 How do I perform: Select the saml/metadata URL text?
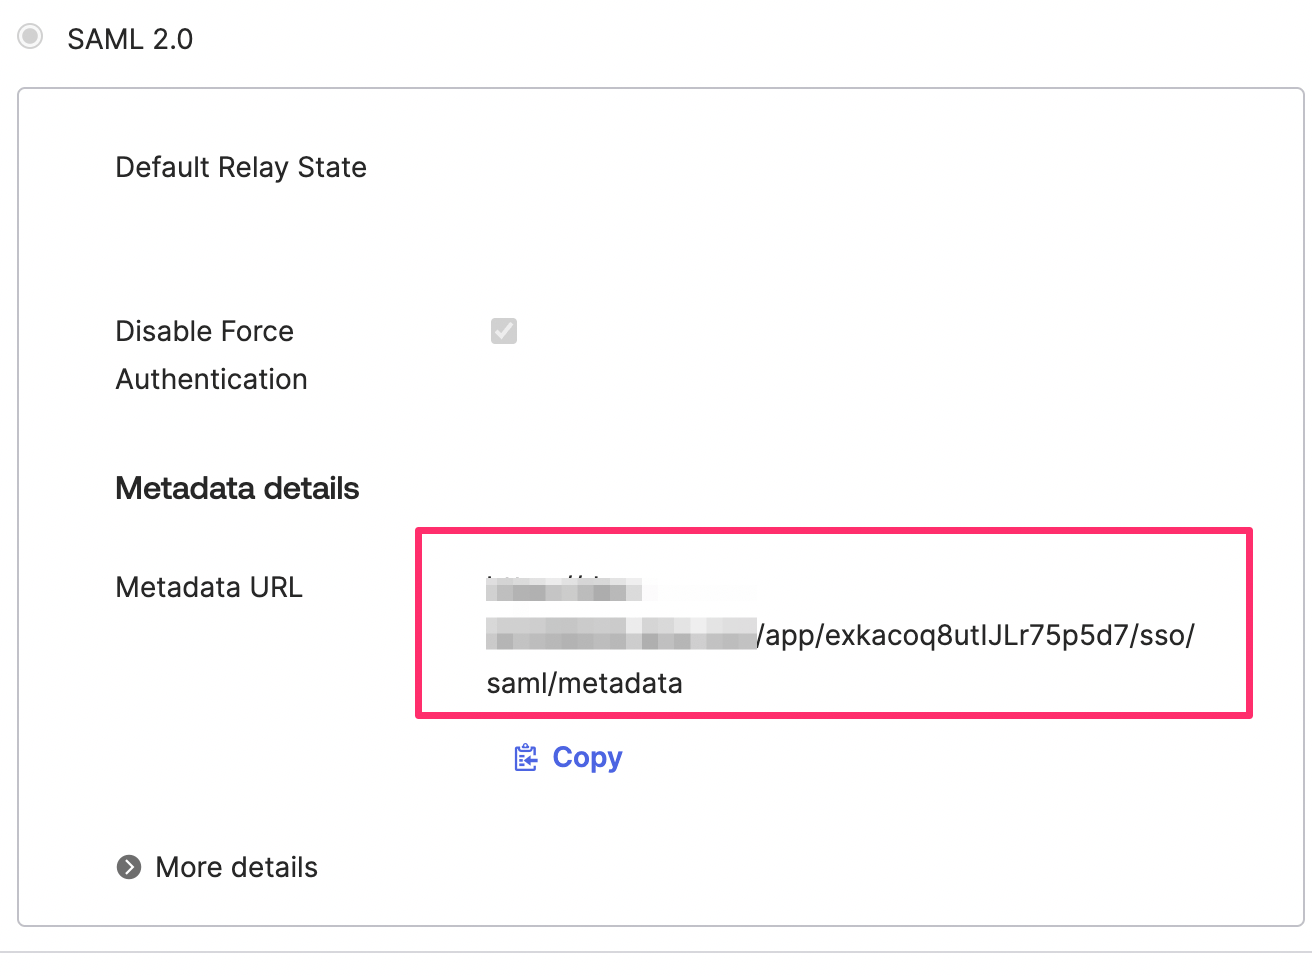pos(585,683)
